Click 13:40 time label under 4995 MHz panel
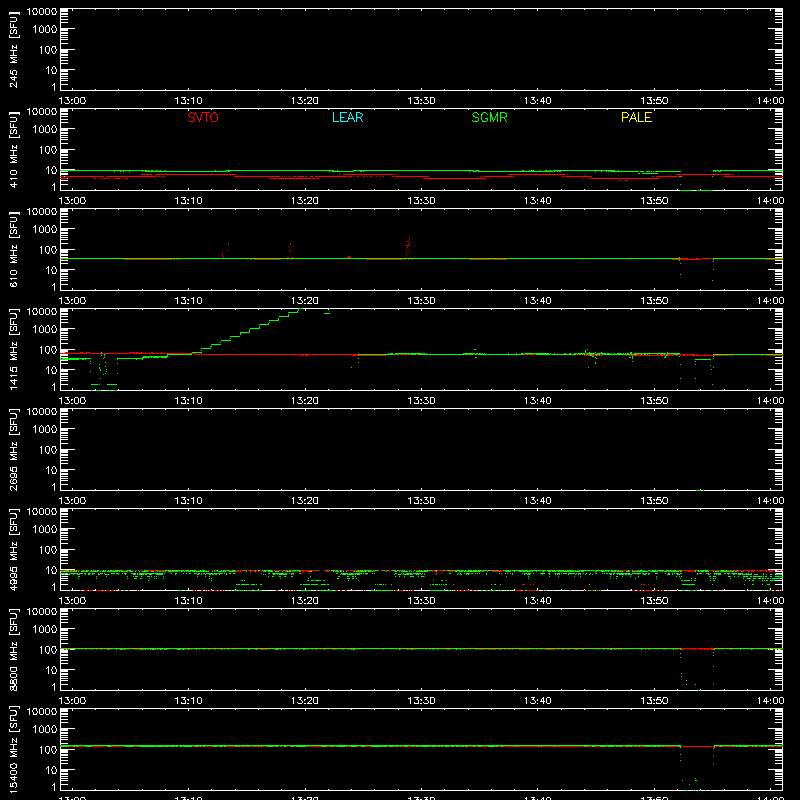Viewport: 800px width, 800px height. coord(537,601)
